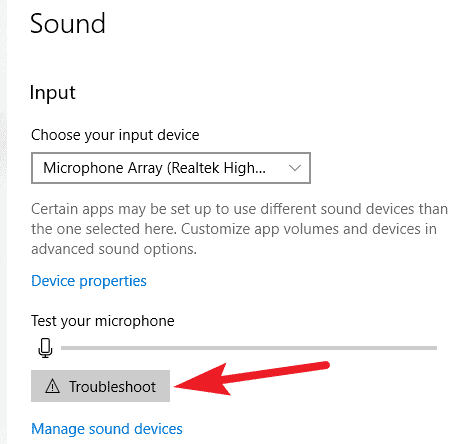The width and height of the screenshot is (469, 444).
Task: Click the red arrow pointing at Troubleshoot
Action: coord(252,379)
